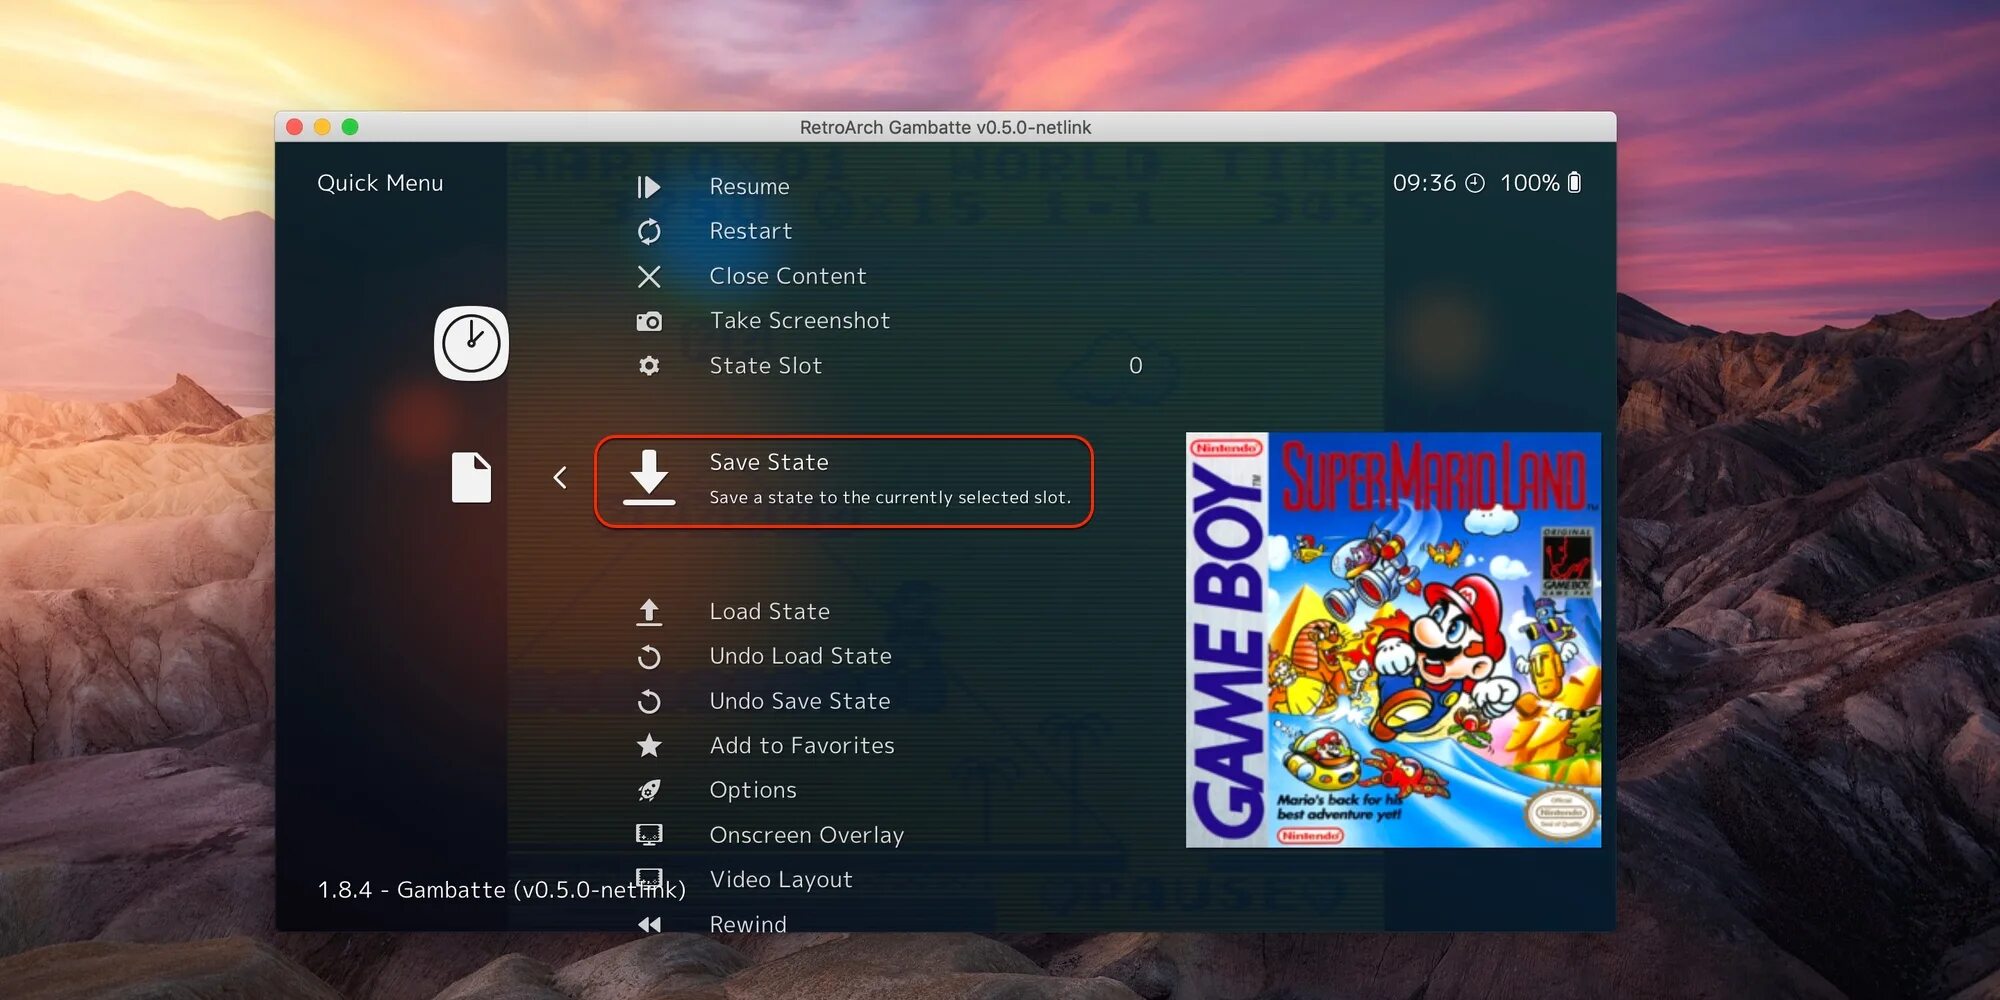Select Close Content menu entry

click(788, 277)
